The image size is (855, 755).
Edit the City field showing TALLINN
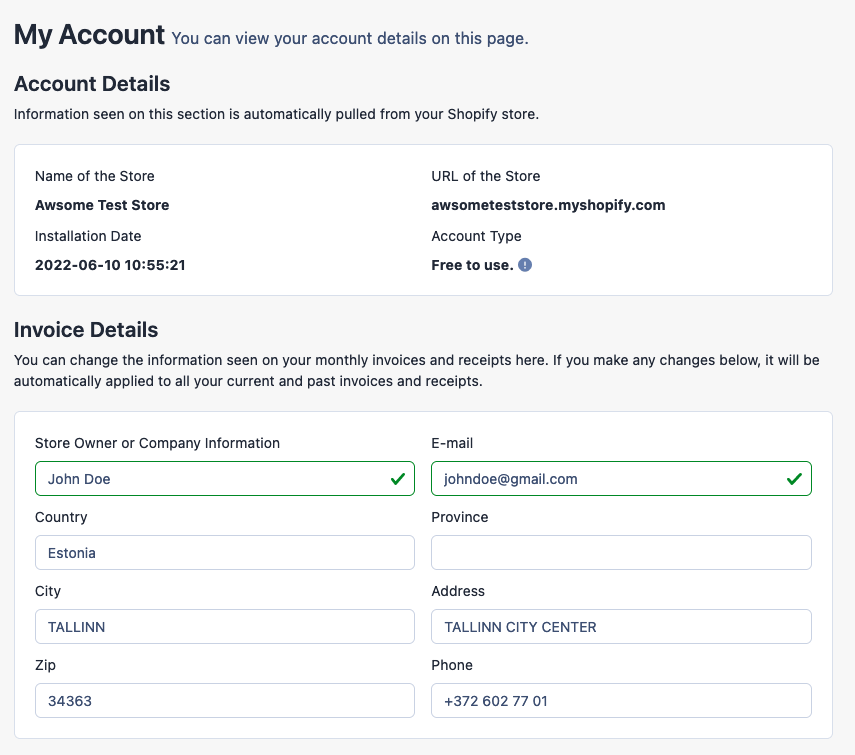(x=225, y=626)
